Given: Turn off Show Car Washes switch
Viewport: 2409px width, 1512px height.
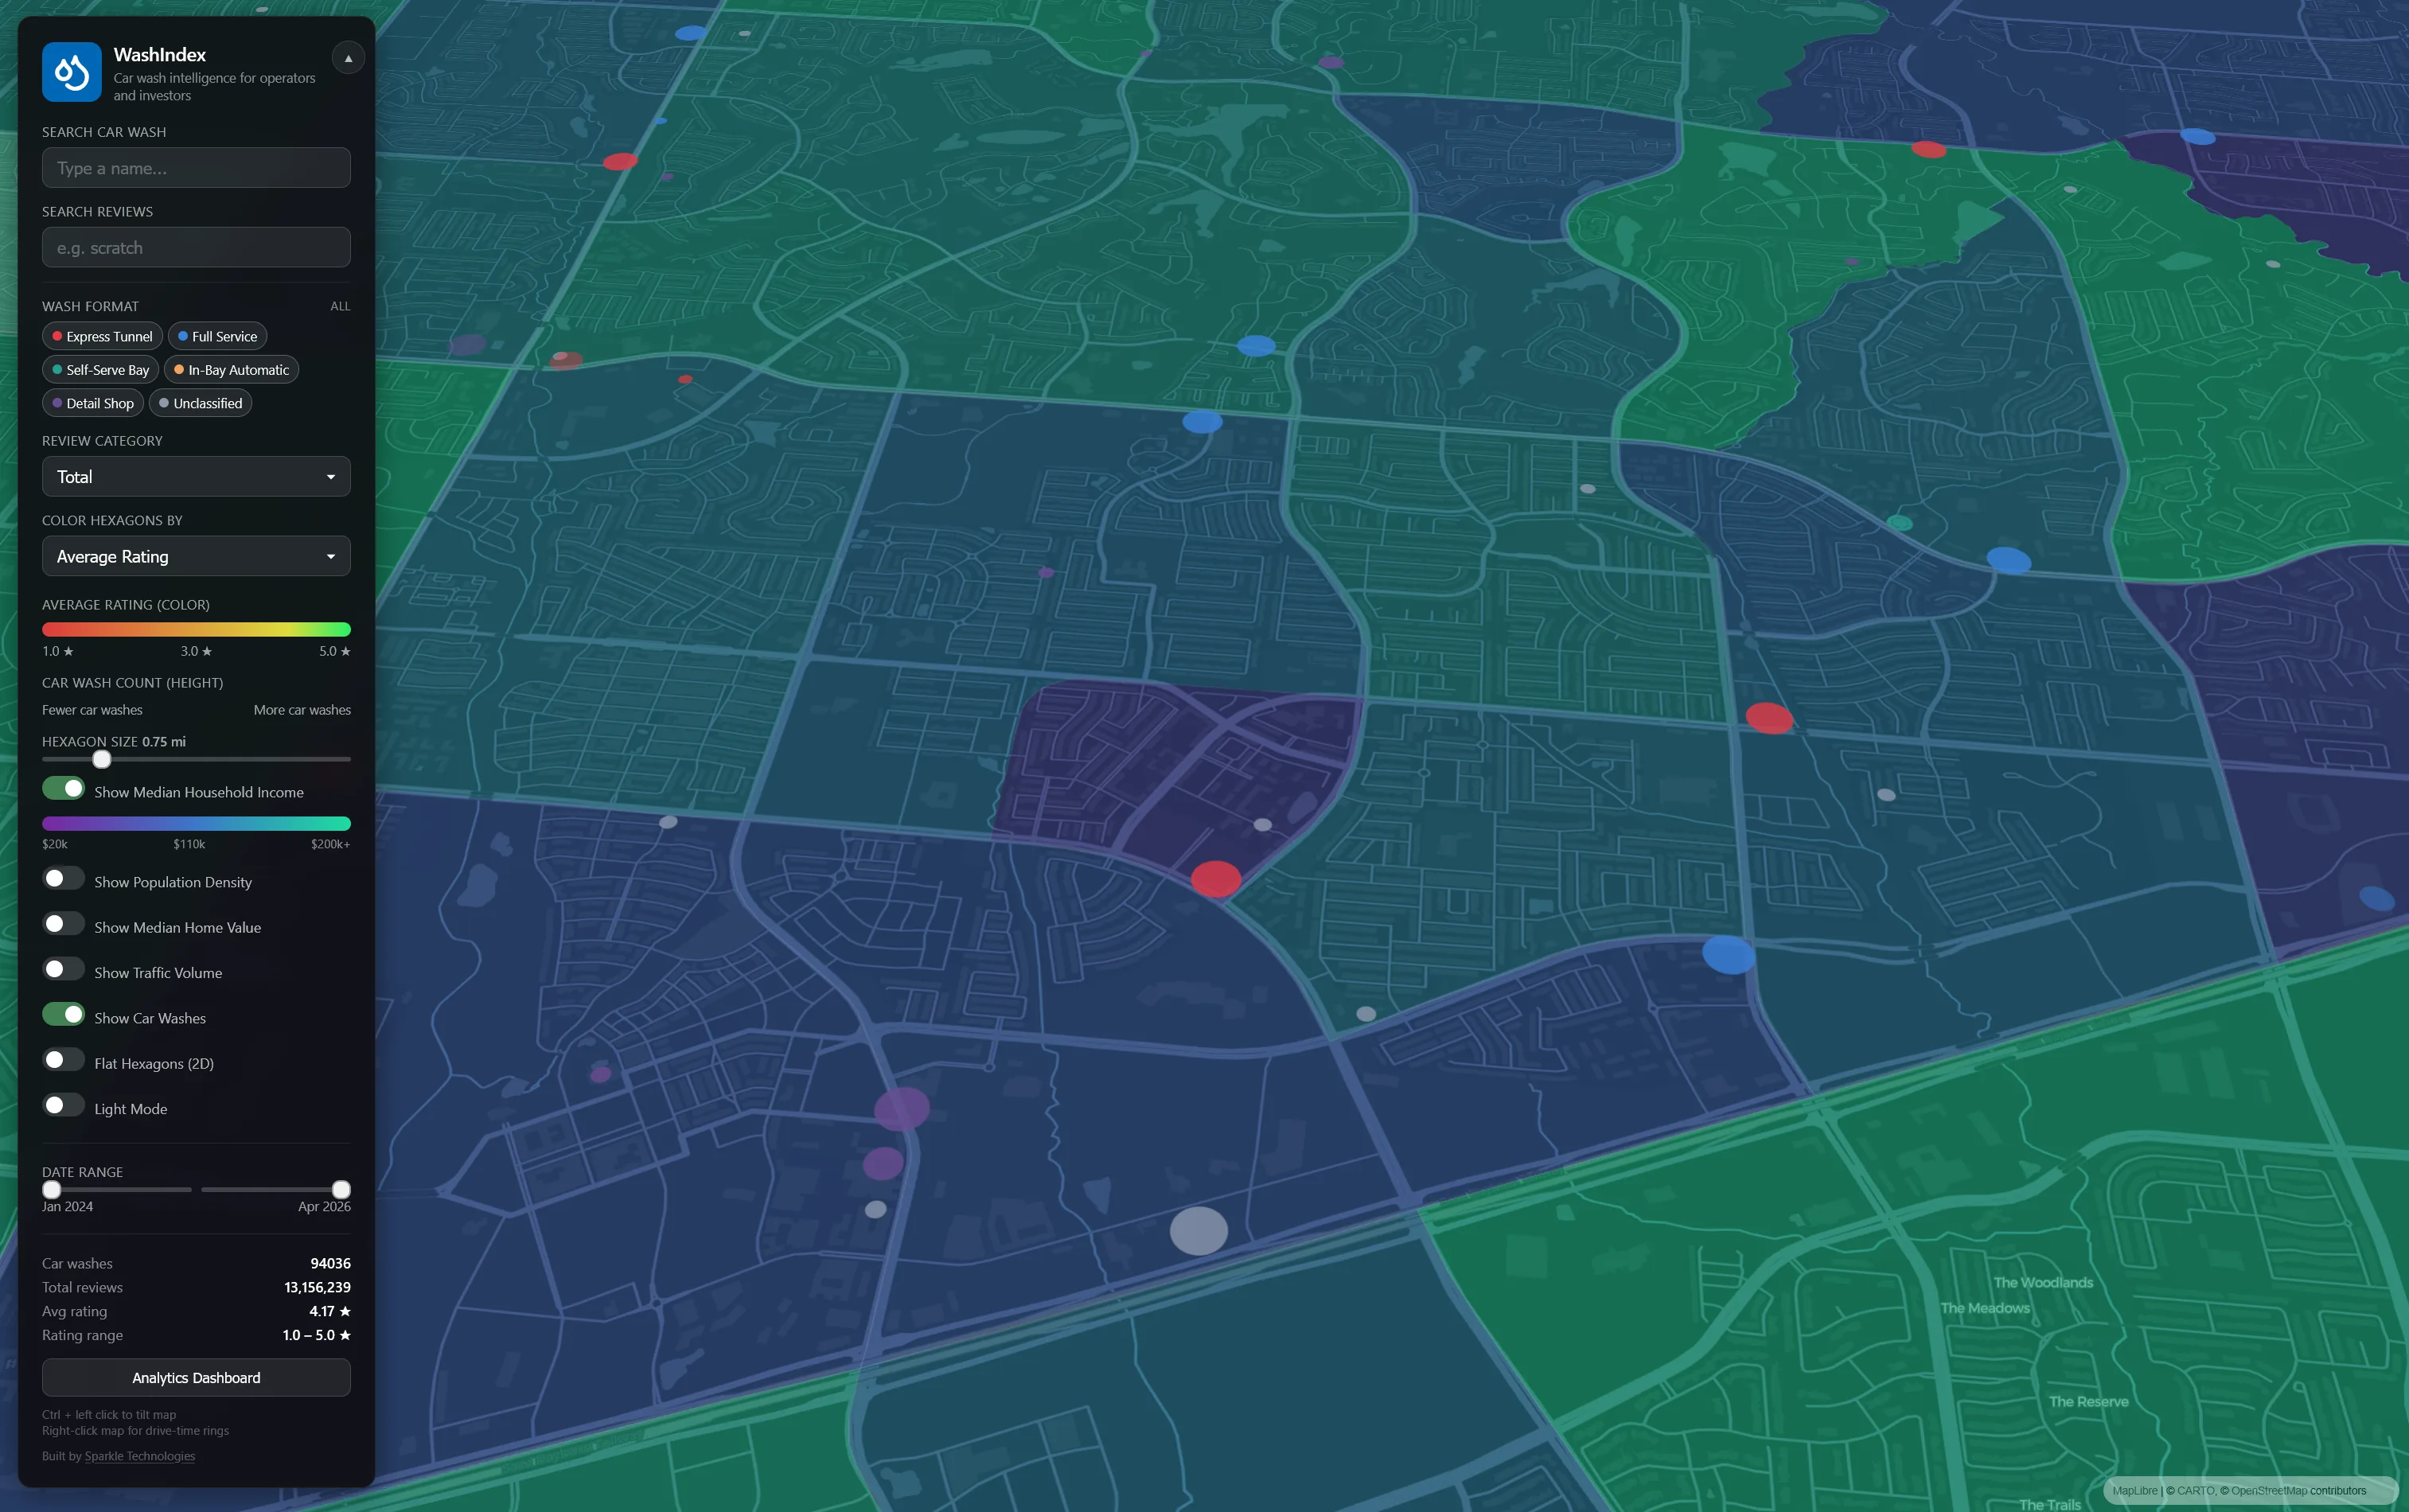Looking at the screenshot, I should 63,1014.
